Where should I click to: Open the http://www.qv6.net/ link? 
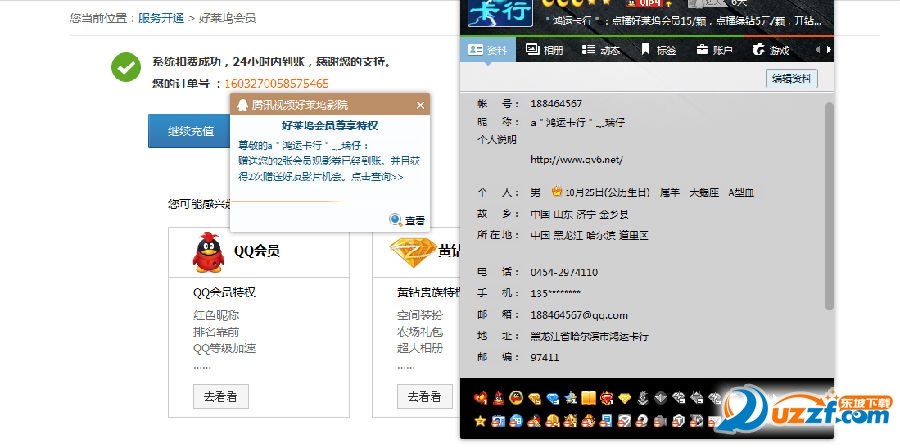576,159
